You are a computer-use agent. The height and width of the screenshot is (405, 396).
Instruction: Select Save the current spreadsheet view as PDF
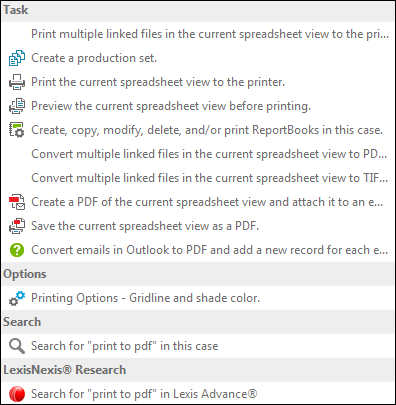click(x=145, y=226)
